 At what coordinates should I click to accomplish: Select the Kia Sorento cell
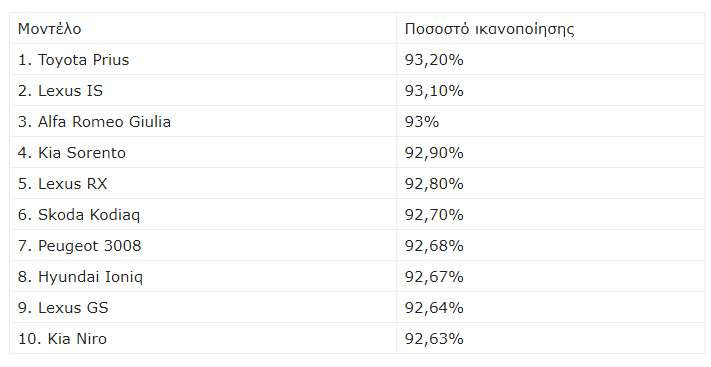click(203, 152)
